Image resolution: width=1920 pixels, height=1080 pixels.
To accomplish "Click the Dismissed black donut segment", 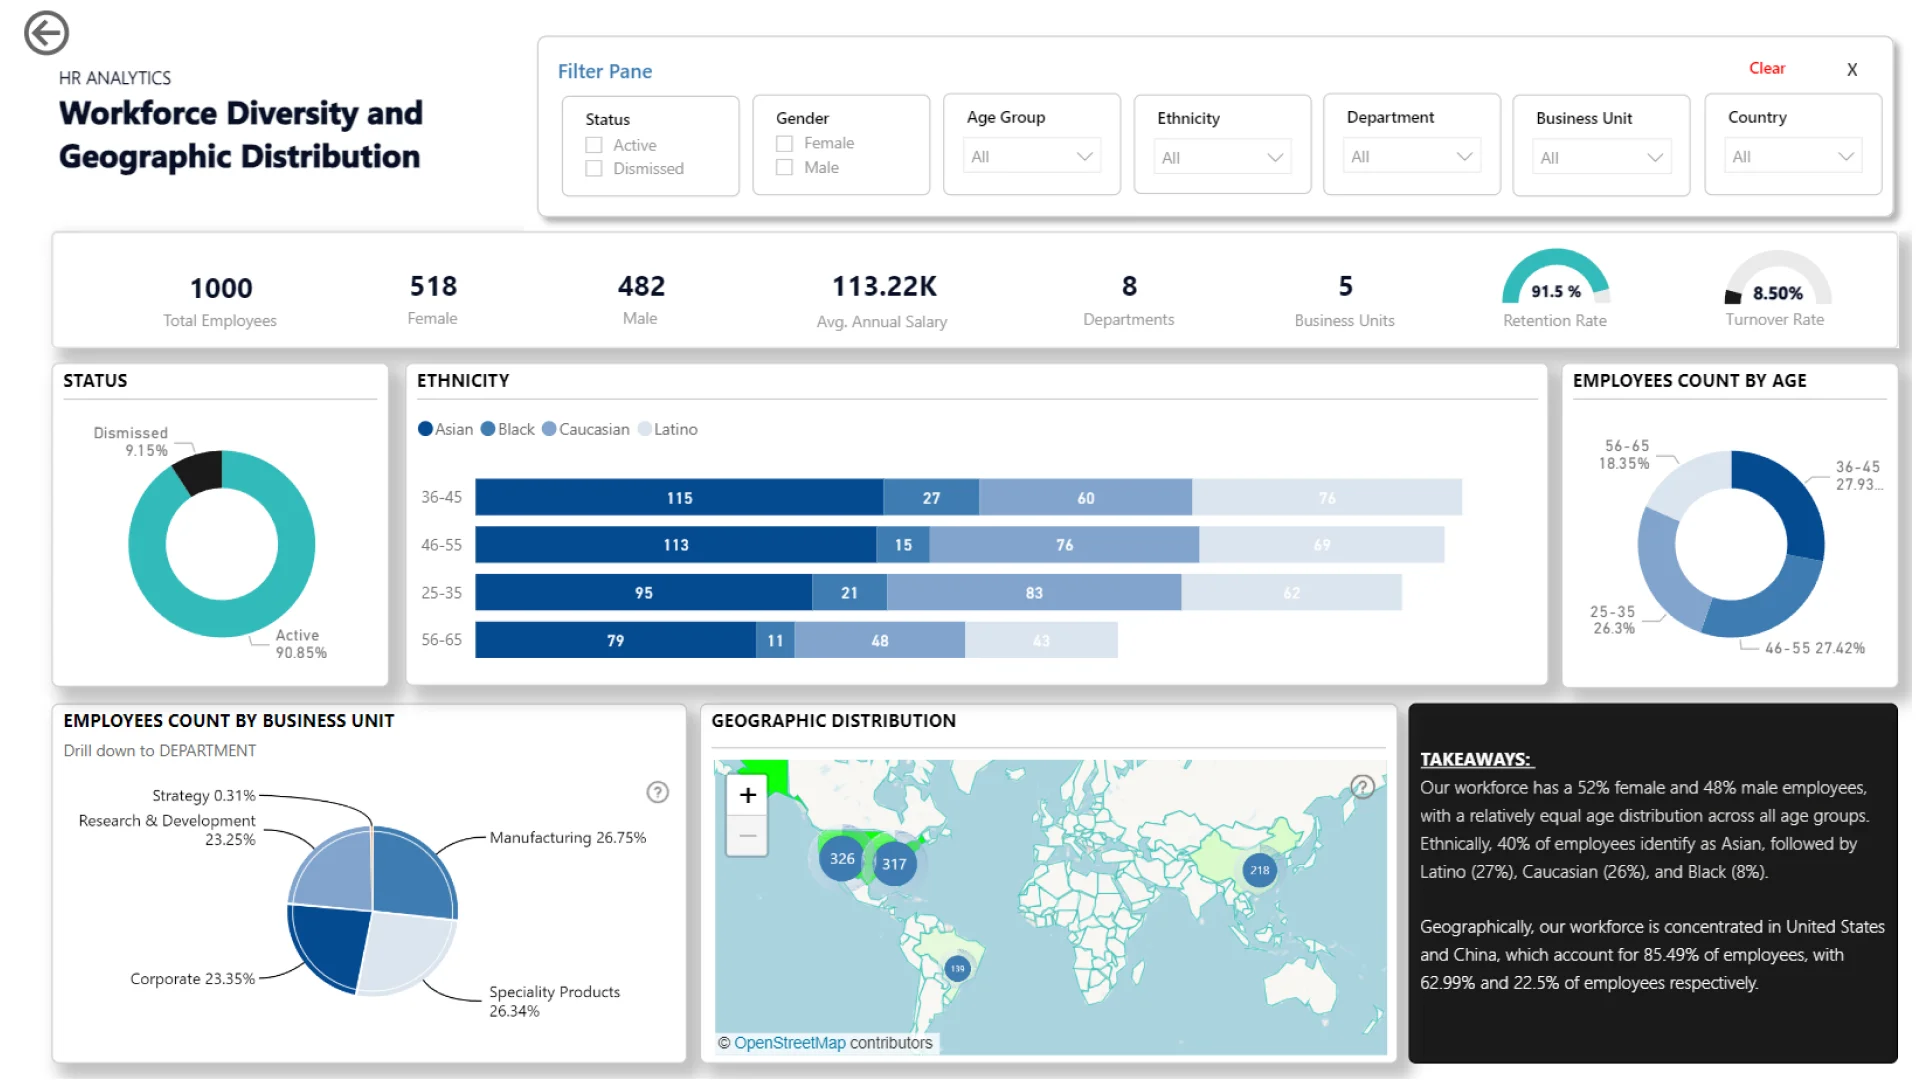I will (199, 471).
